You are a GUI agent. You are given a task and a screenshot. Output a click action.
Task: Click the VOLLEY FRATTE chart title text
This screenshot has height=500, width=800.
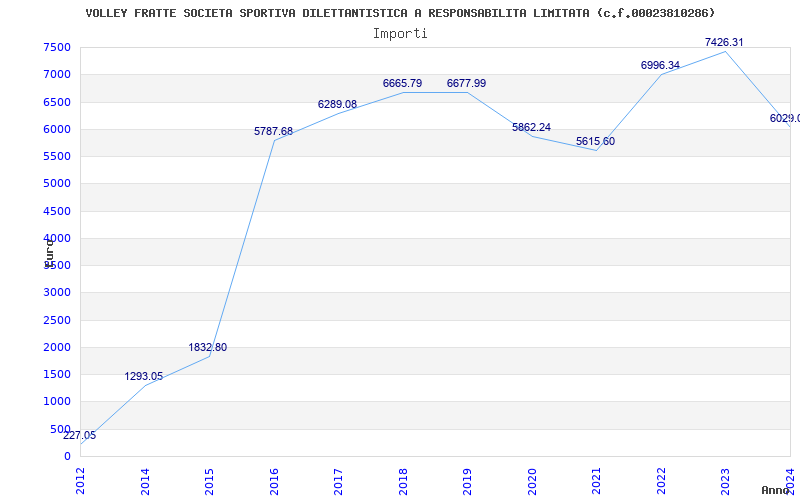(401, 13)
